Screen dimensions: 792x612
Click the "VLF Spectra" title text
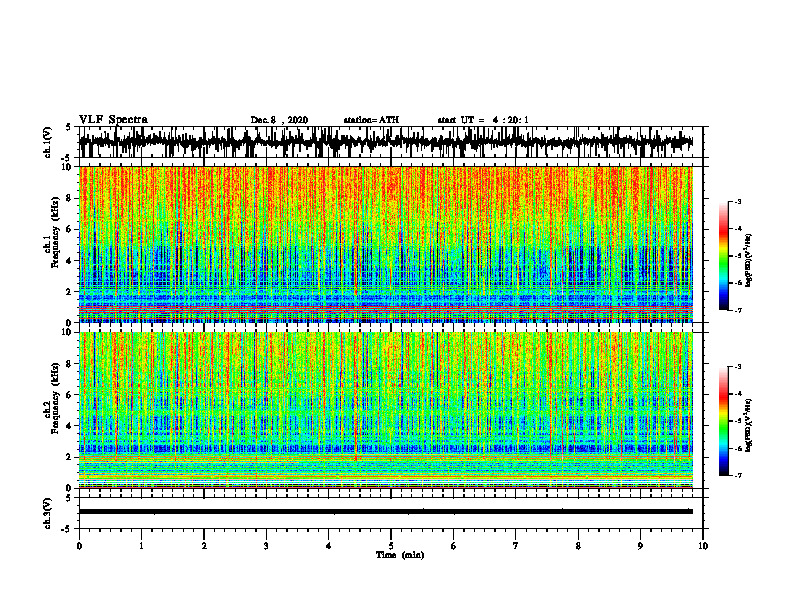113,120
